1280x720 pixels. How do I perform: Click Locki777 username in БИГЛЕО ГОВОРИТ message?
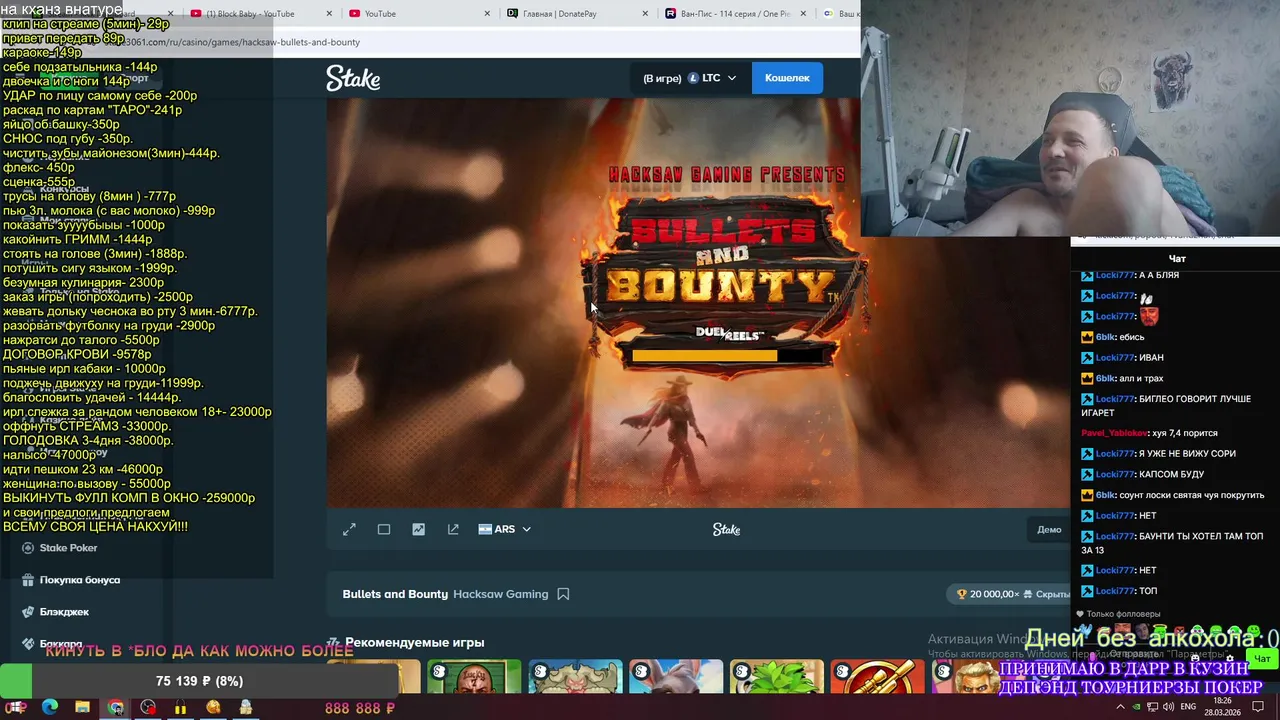(1115, 399)
